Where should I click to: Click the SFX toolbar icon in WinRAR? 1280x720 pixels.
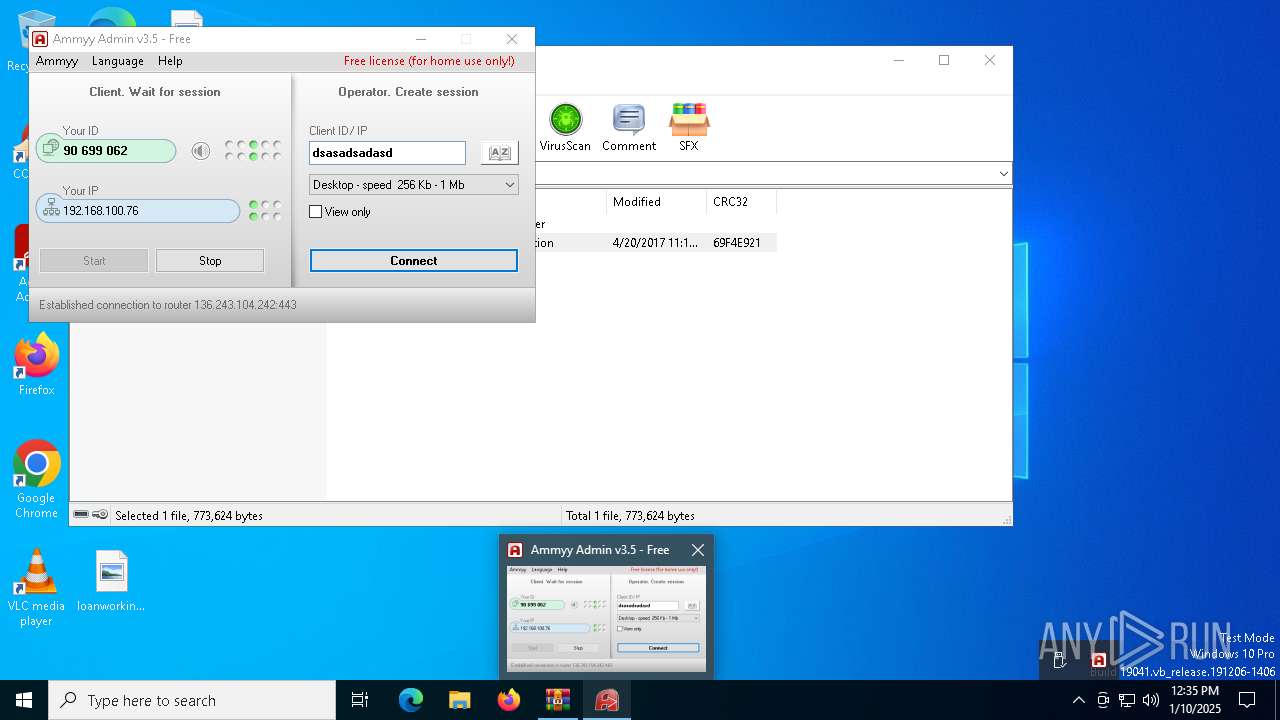689,127
